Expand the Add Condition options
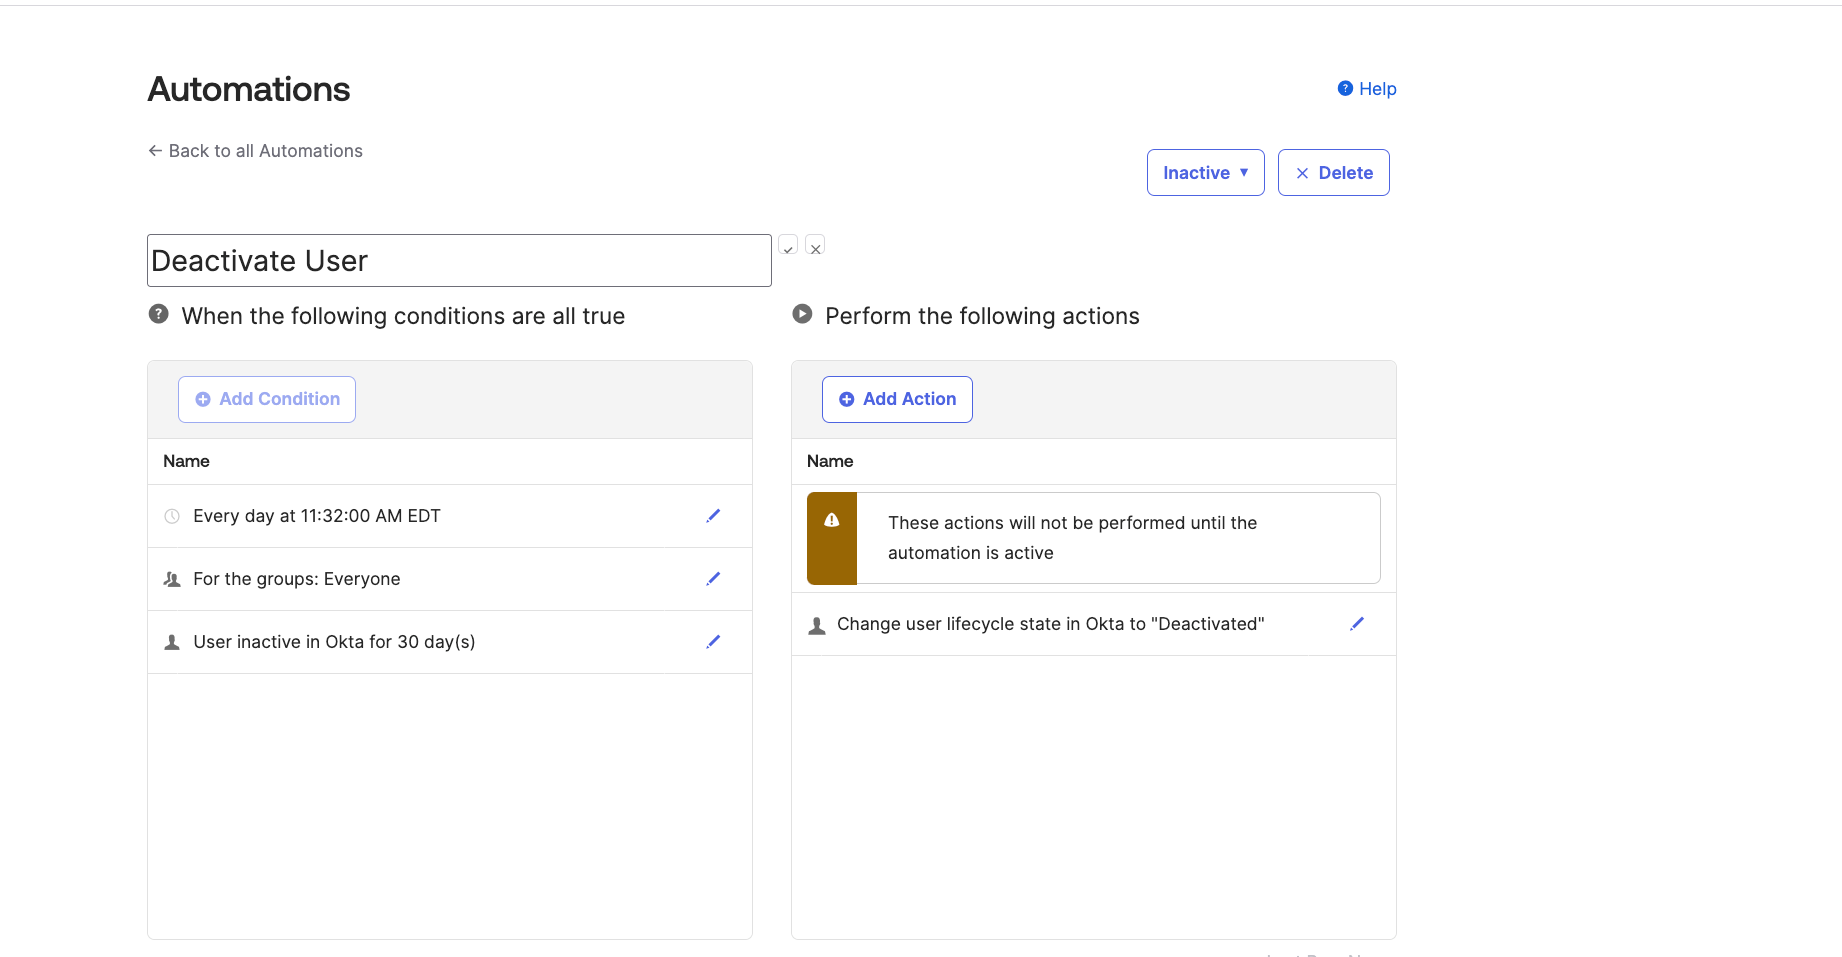The image size is (1842, 957). coord(266,398)
